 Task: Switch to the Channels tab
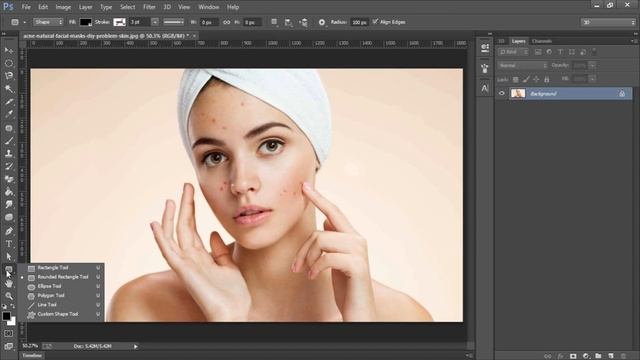(x=542, y=41)
